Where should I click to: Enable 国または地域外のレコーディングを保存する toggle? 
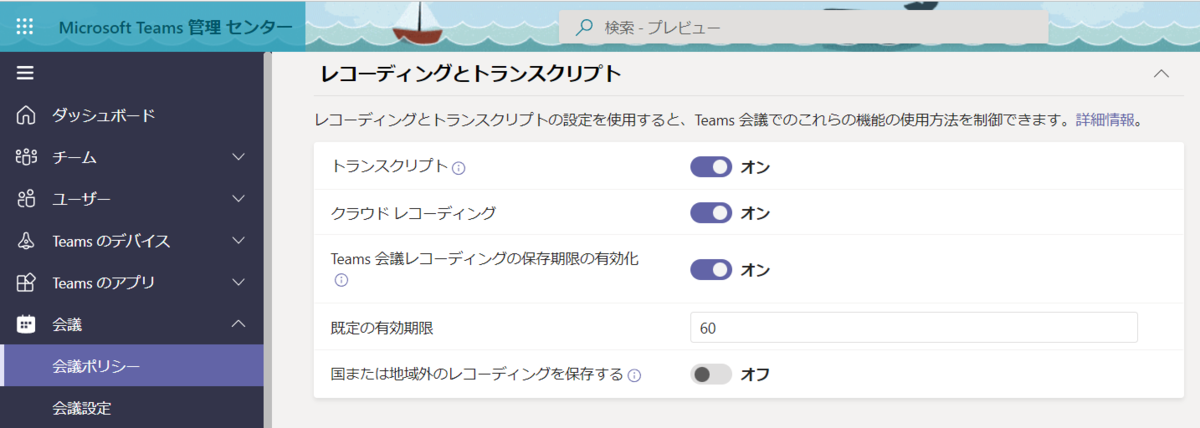711,375
